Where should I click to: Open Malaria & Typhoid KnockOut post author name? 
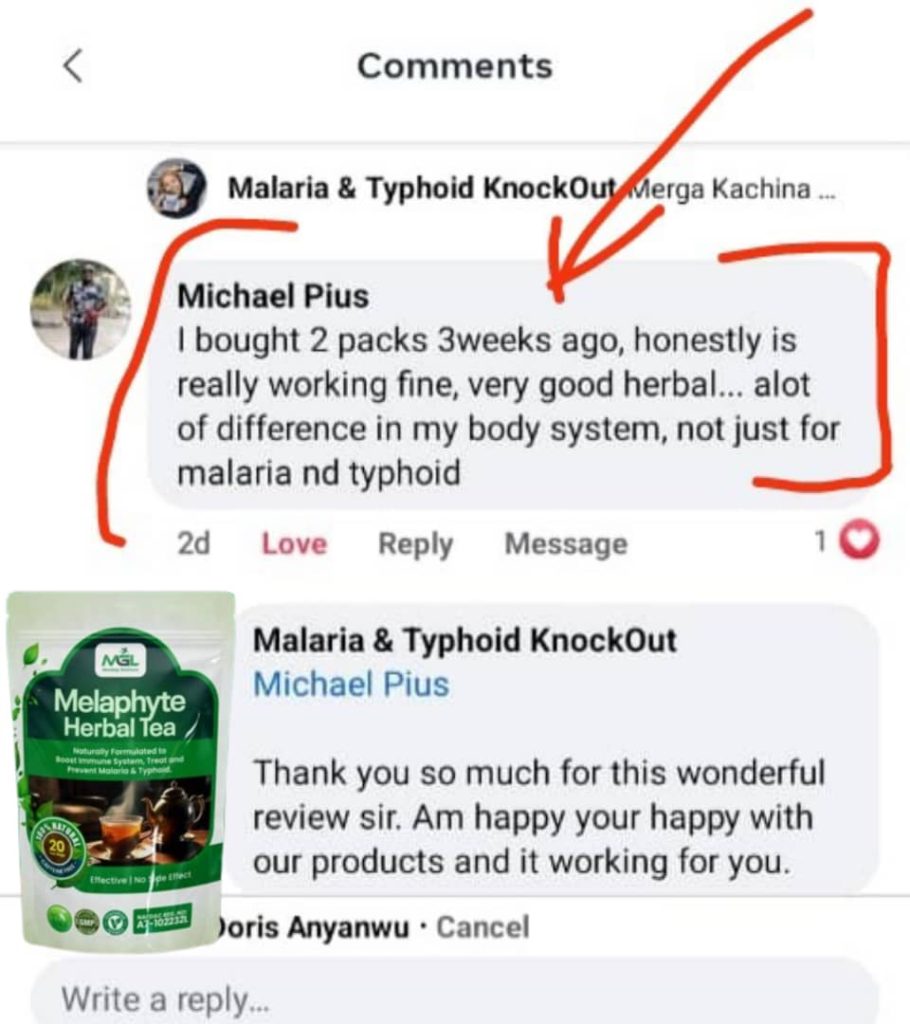(x=422, y=188)
